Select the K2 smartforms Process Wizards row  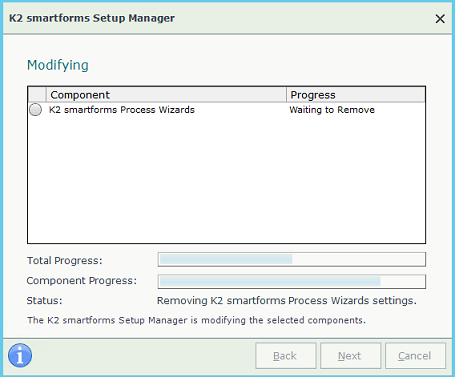click(226, 110)
